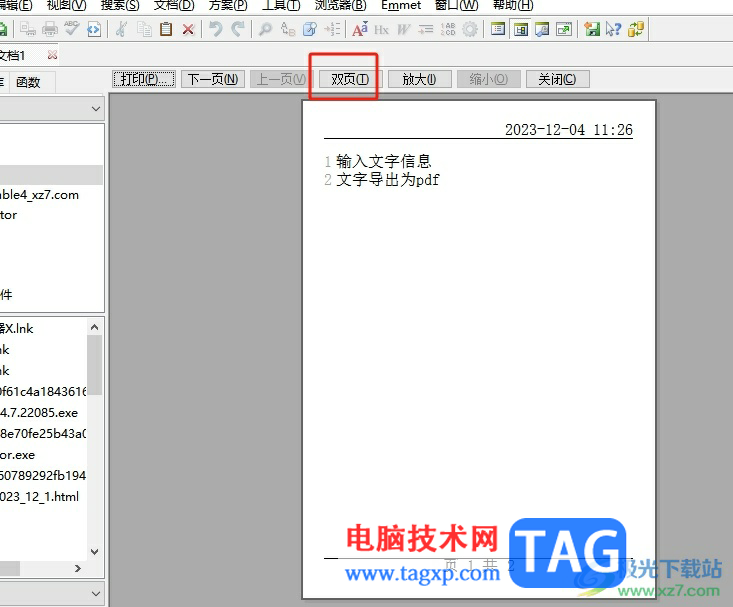Open the gear preferences icon
The width and height of the screenshot is (733, 607).
tap(470, 29)
